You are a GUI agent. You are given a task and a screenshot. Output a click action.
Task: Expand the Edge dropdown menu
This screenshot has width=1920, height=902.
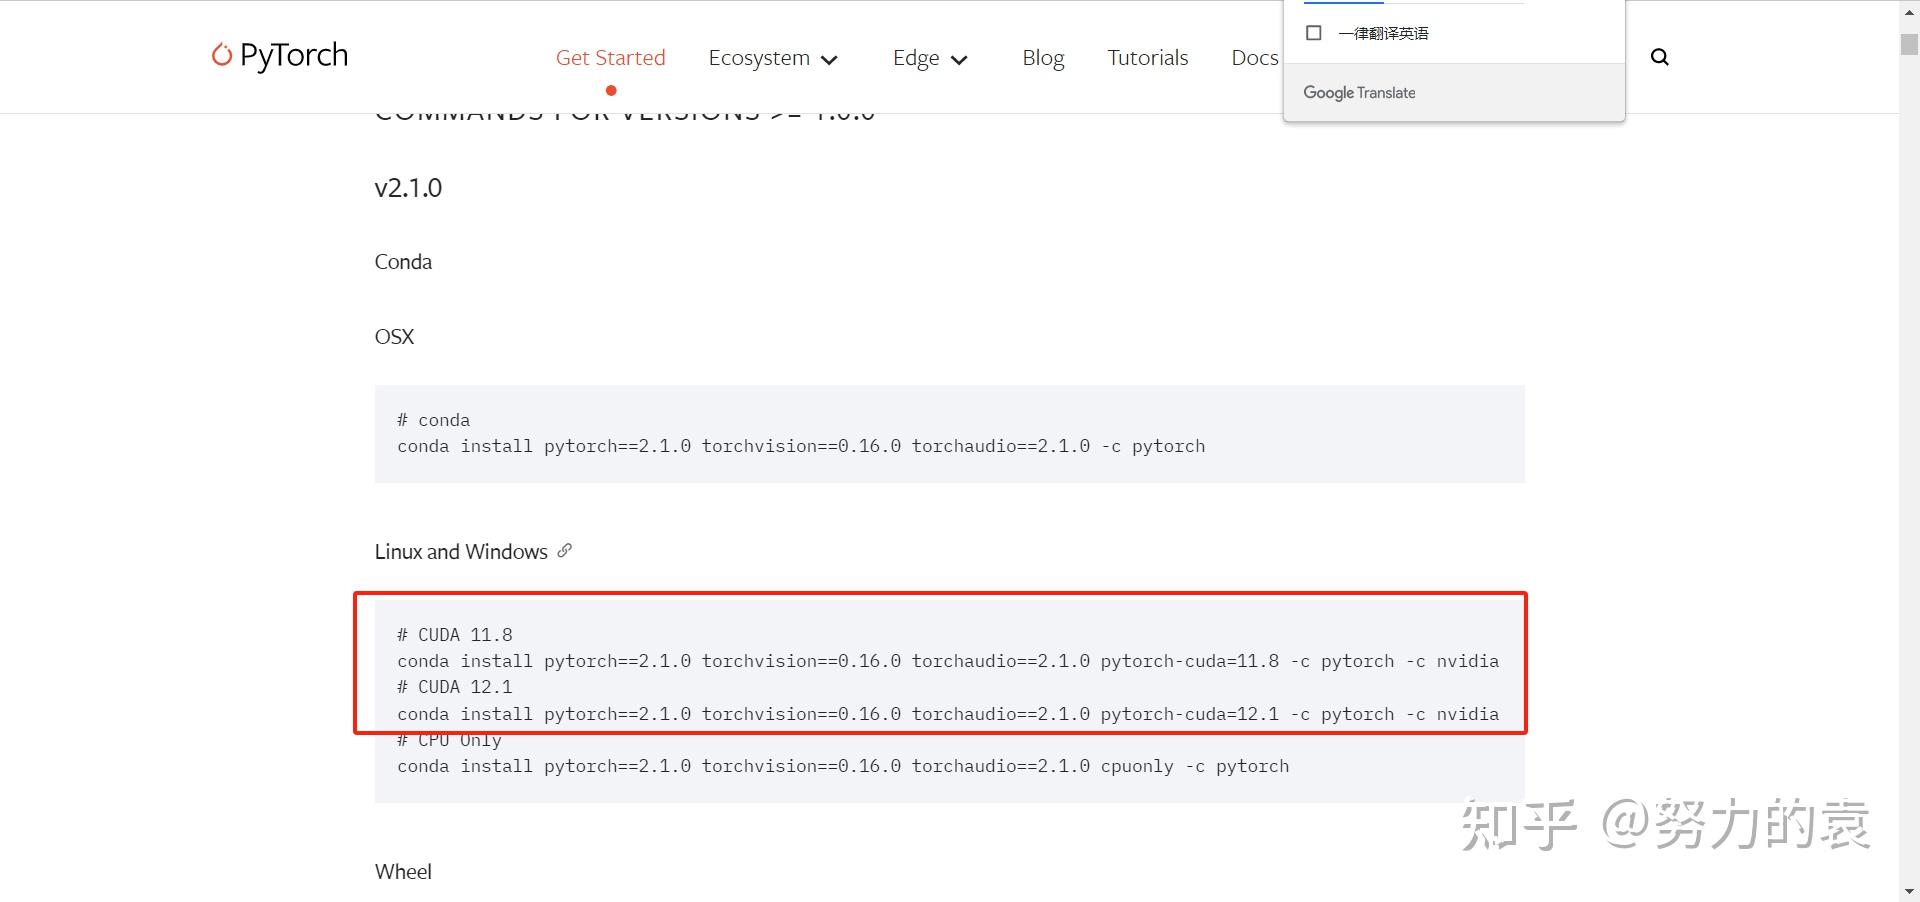(915, 57)
